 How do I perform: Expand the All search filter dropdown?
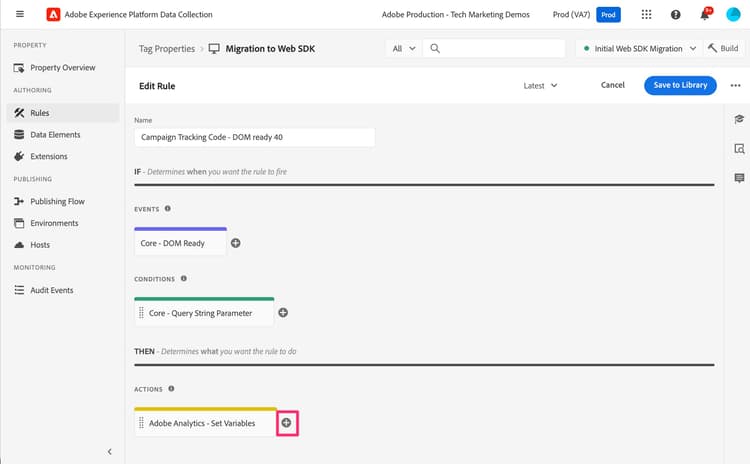point(403,48)
